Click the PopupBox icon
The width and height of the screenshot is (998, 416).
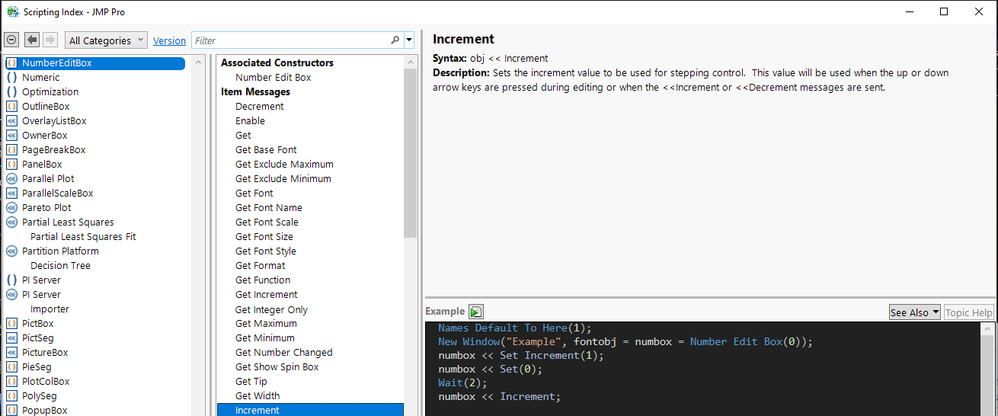11,410
